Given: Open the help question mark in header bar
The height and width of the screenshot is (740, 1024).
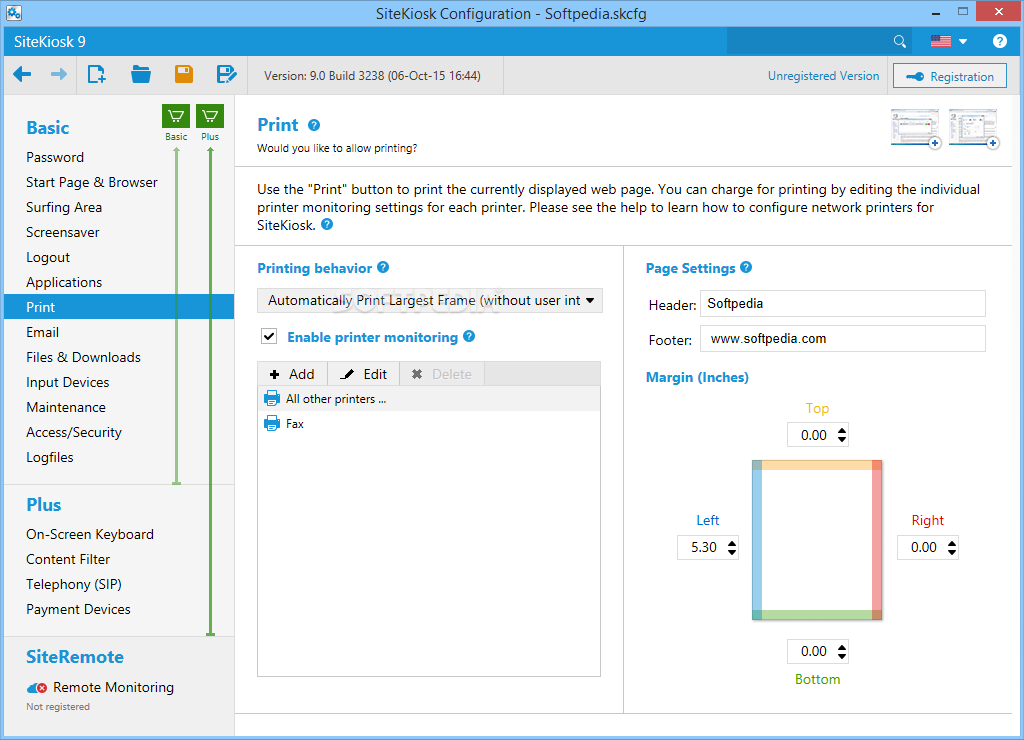Looking at the screenshot, I should click(999, 41).
